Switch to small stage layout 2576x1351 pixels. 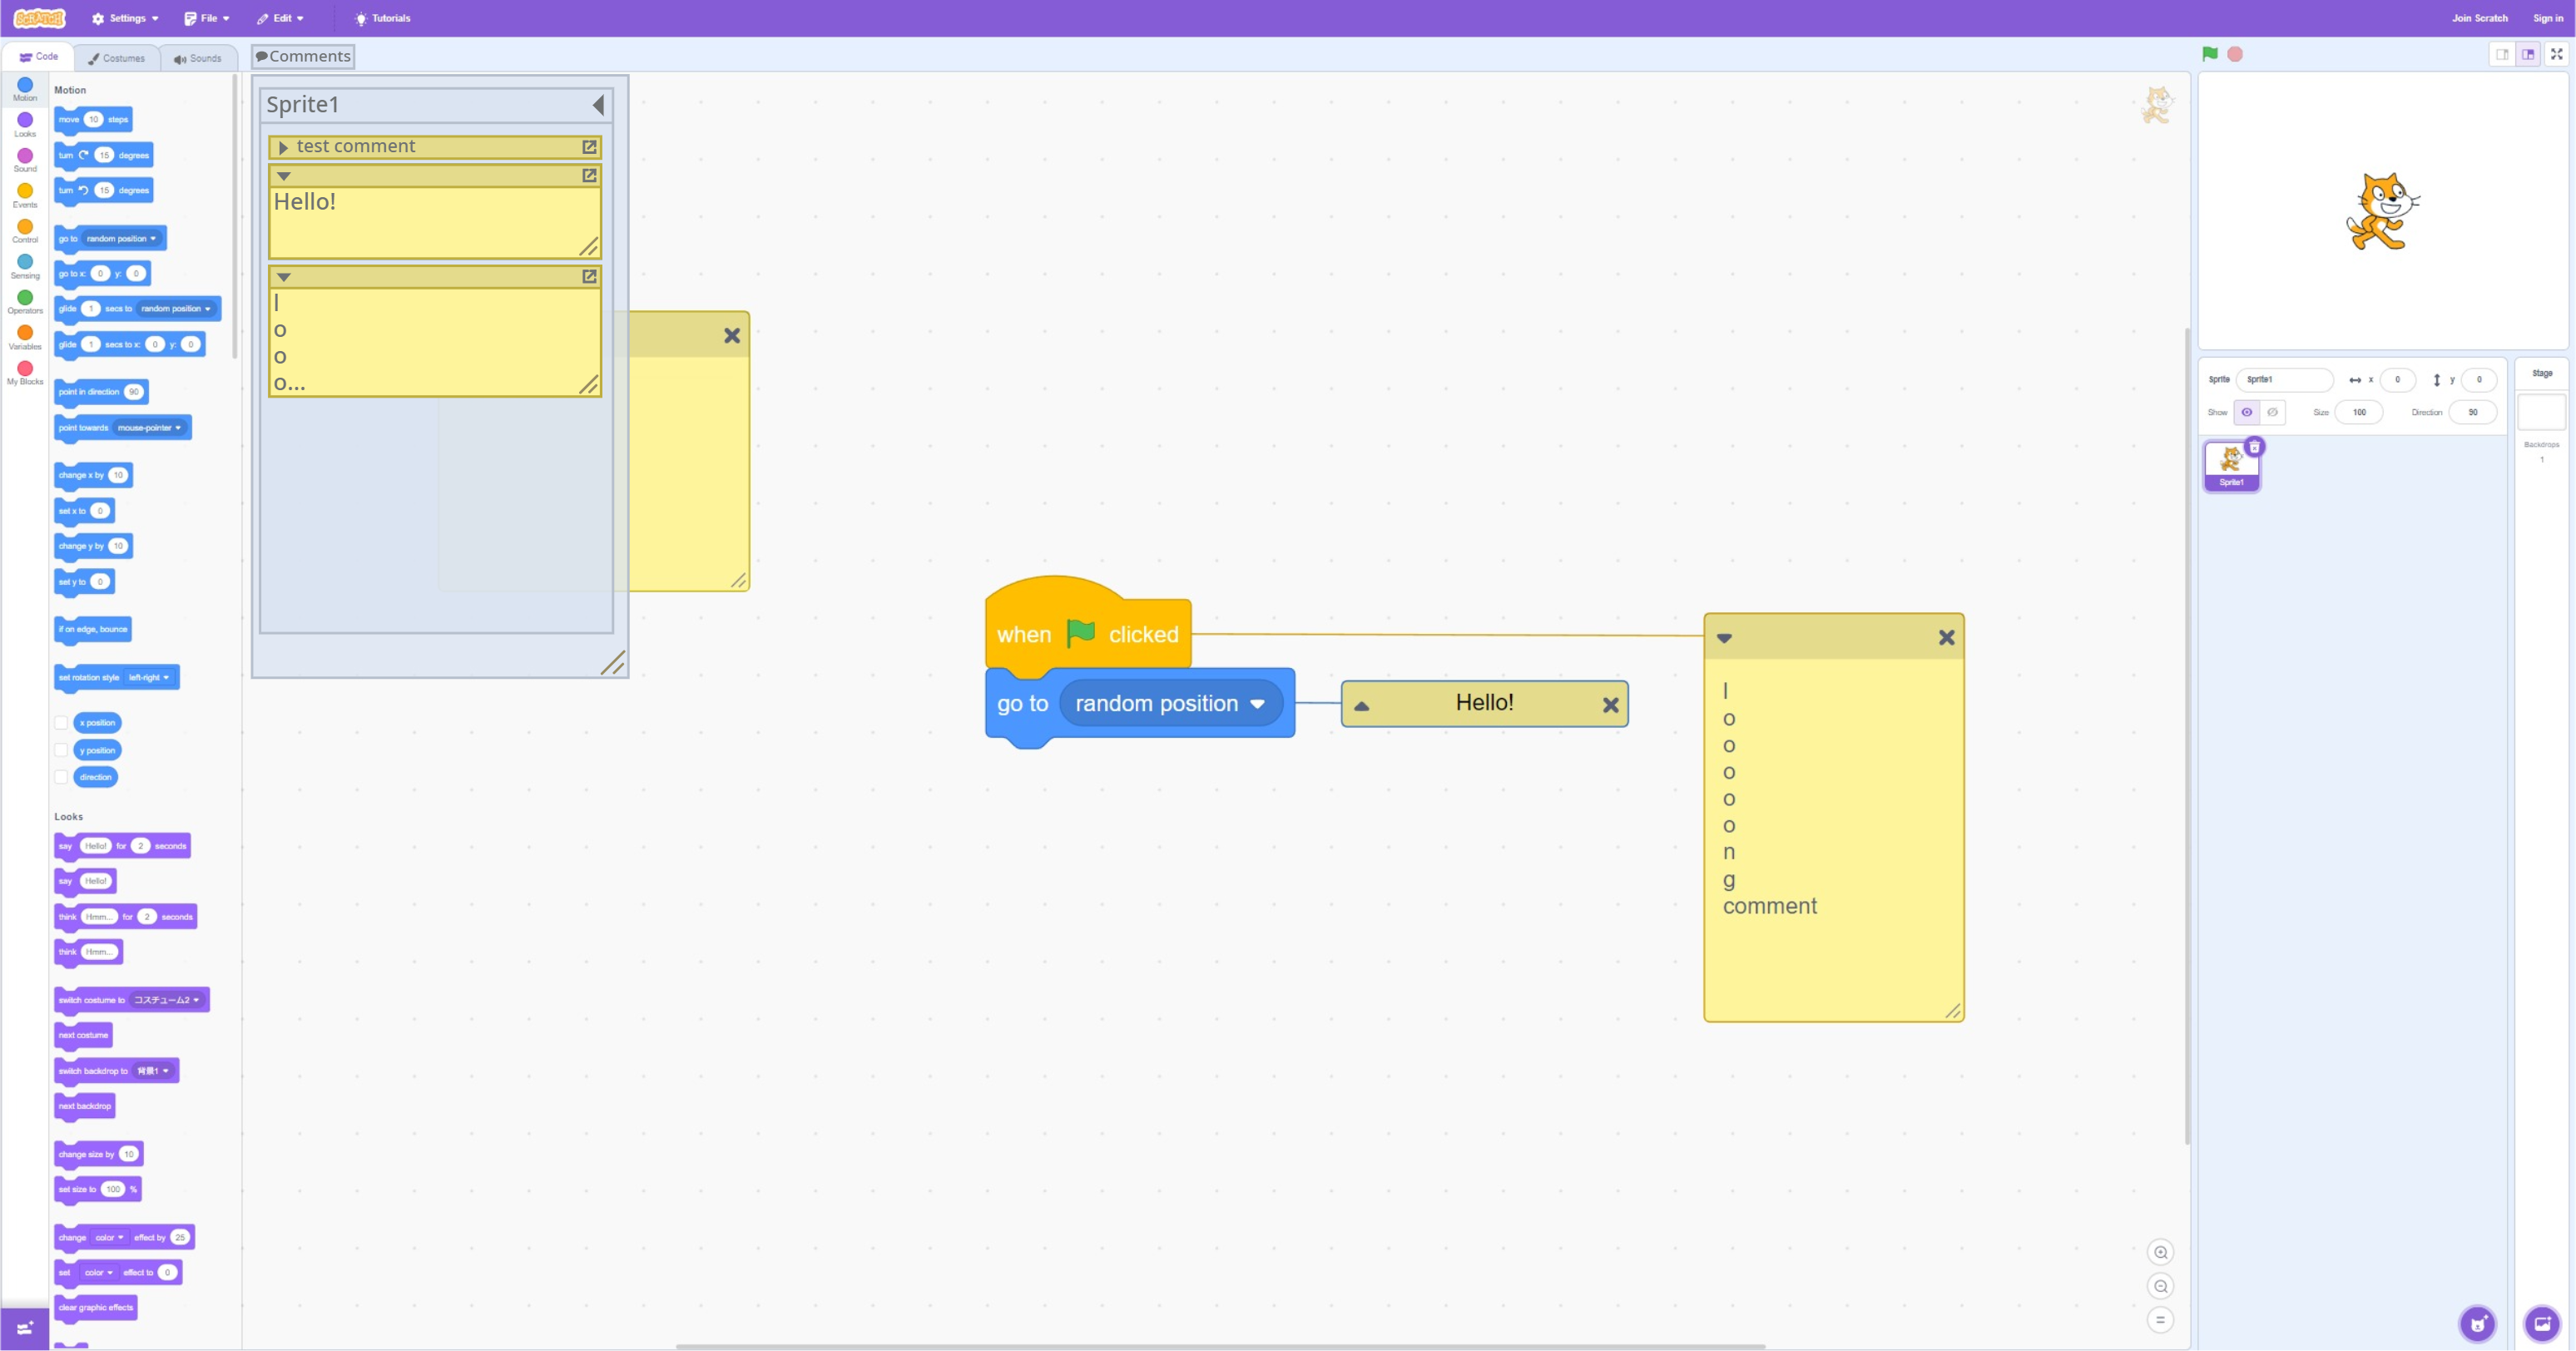[x=2502, y=54]
